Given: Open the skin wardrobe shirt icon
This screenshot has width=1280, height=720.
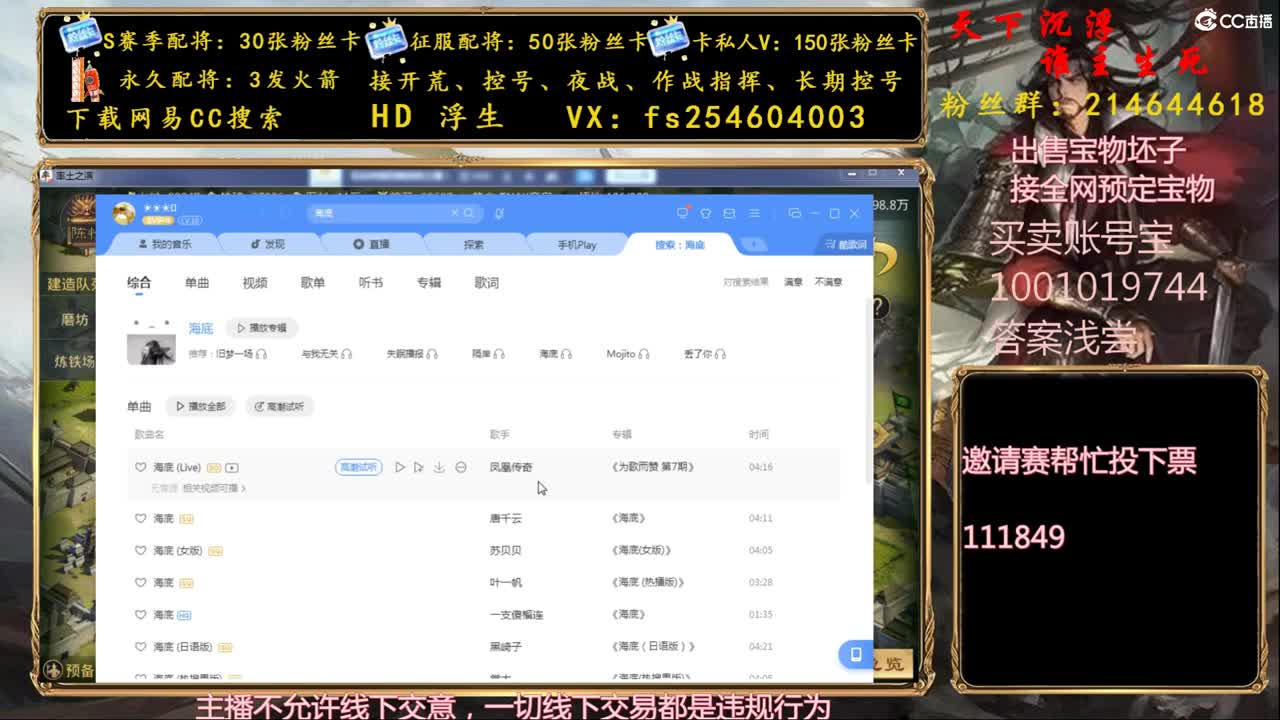Looking at the screenshot, I should (x=705, y=213).
